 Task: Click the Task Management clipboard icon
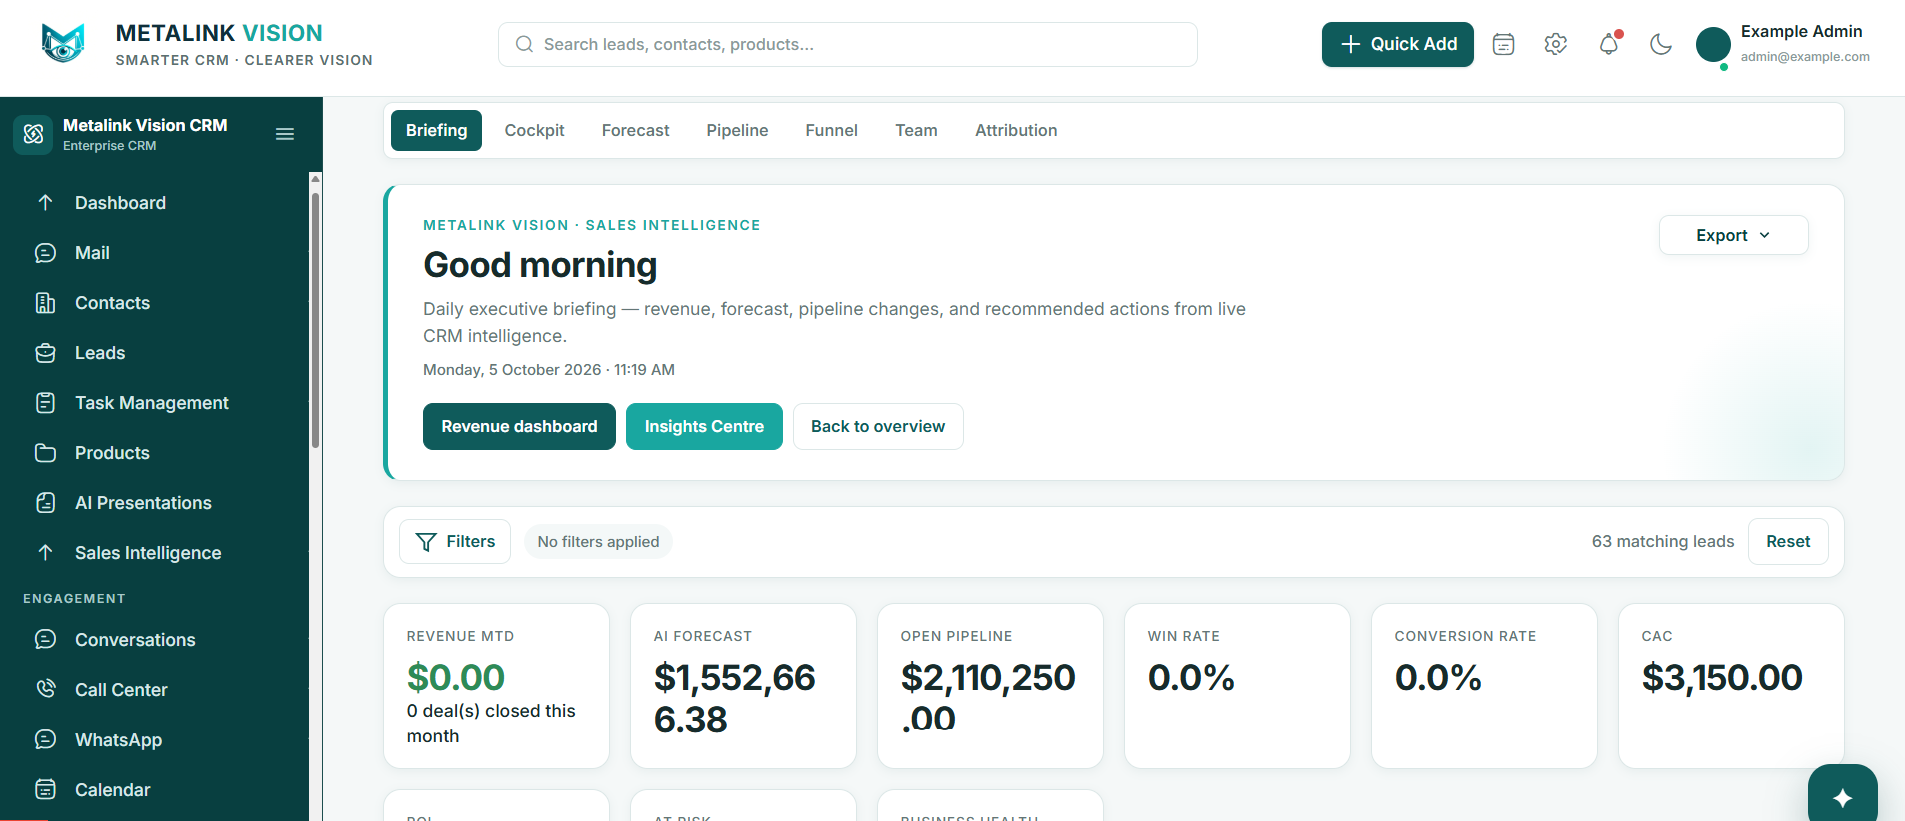pos(45,402)
